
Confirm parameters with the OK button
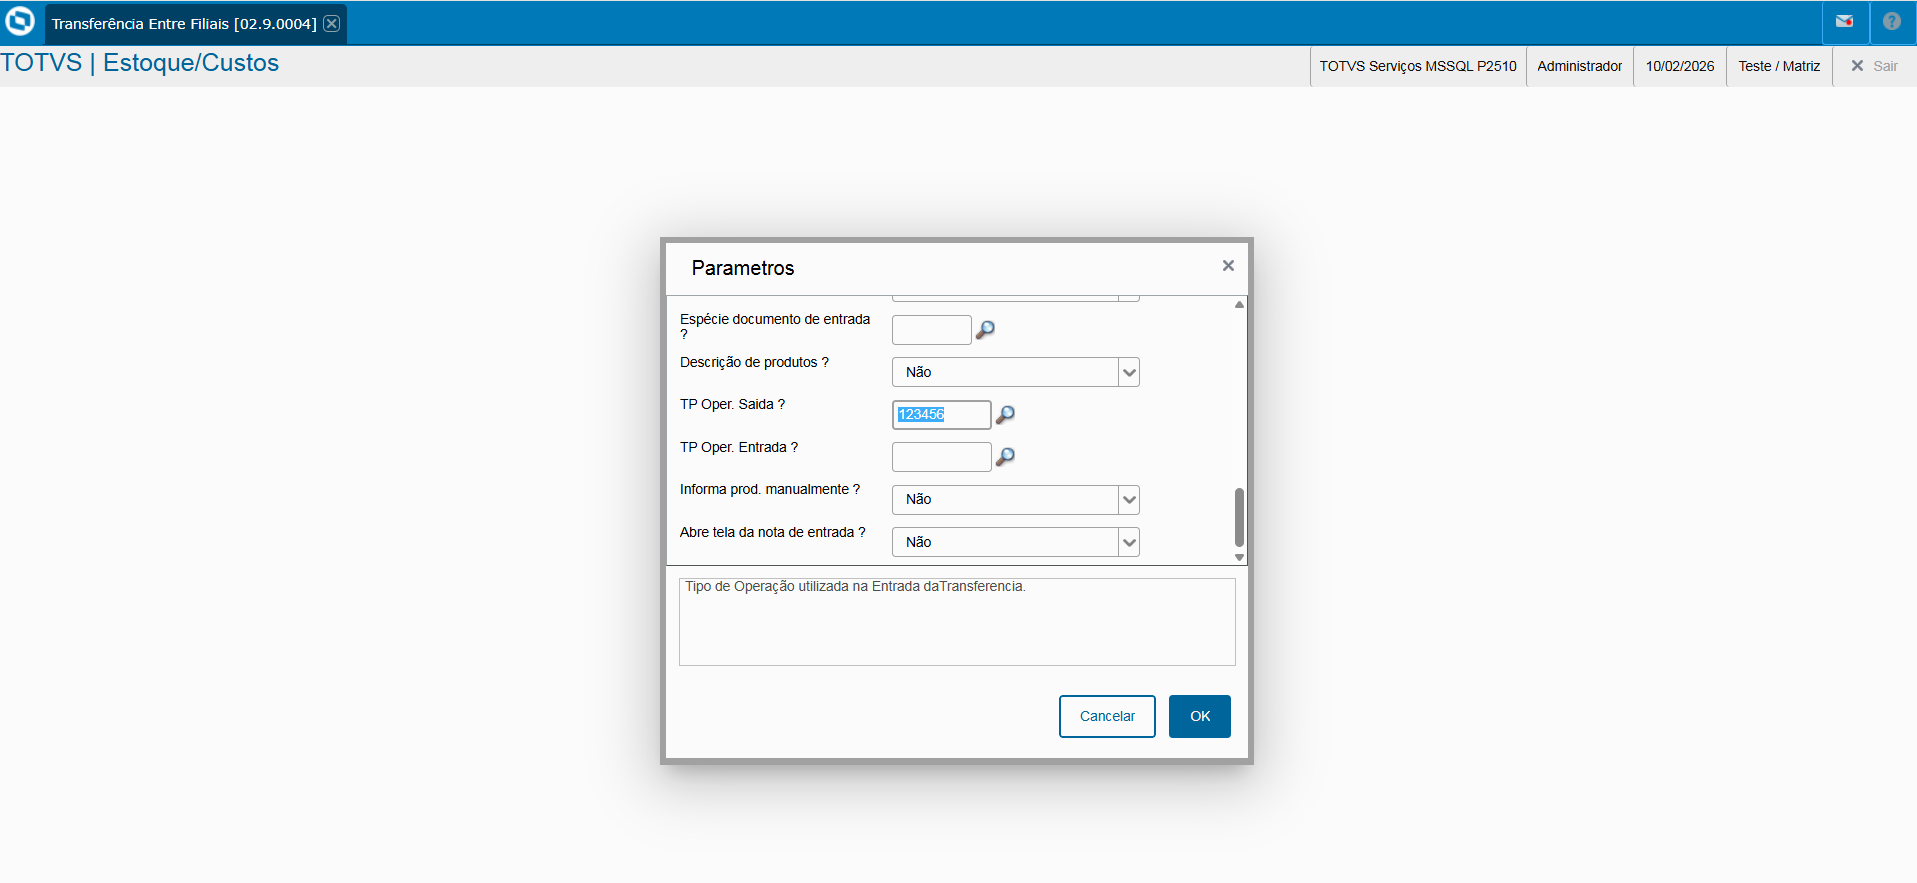tap(1200, 716)
